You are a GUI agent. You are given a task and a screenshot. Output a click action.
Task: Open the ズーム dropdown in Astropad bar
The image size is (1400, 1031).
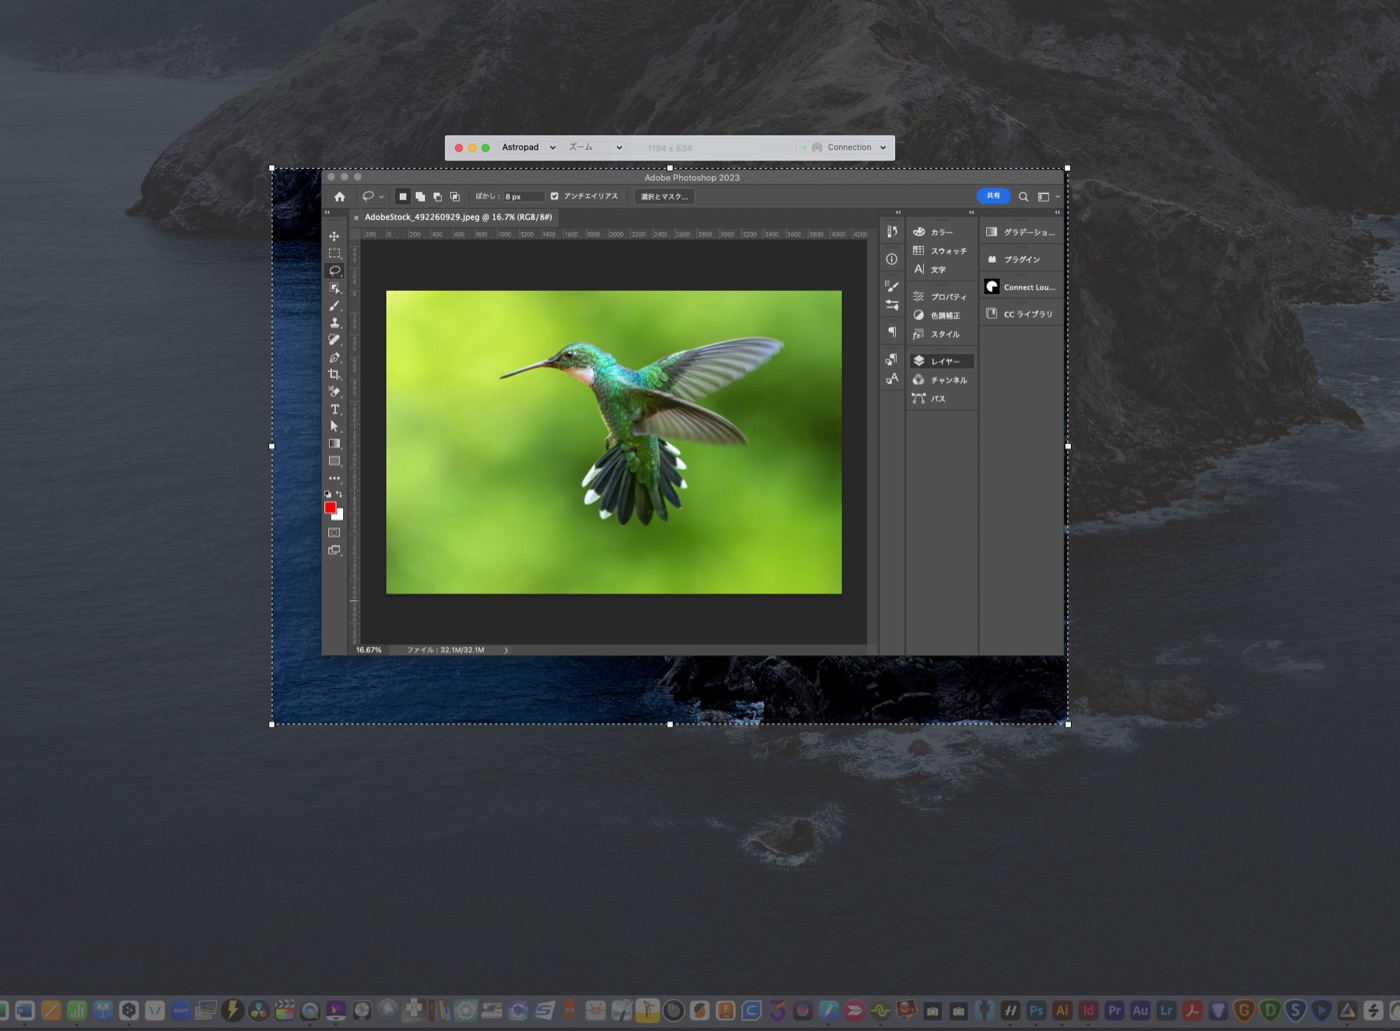(x=595, y=147)
